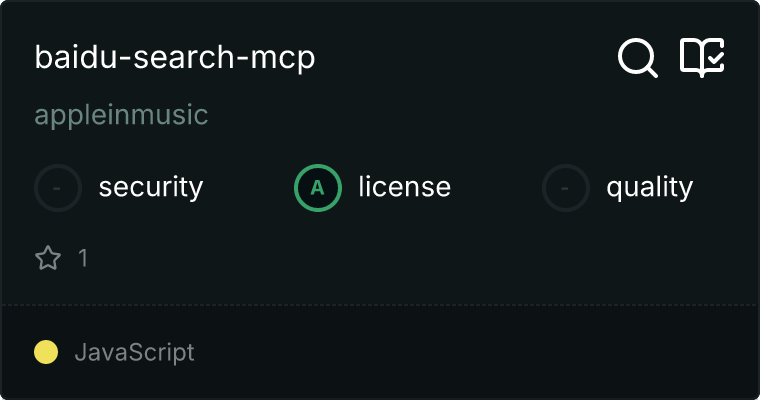Click the yellow JavaScript language dot
The width and height of the screenshot is (760, 400).
tap(46, 352)
